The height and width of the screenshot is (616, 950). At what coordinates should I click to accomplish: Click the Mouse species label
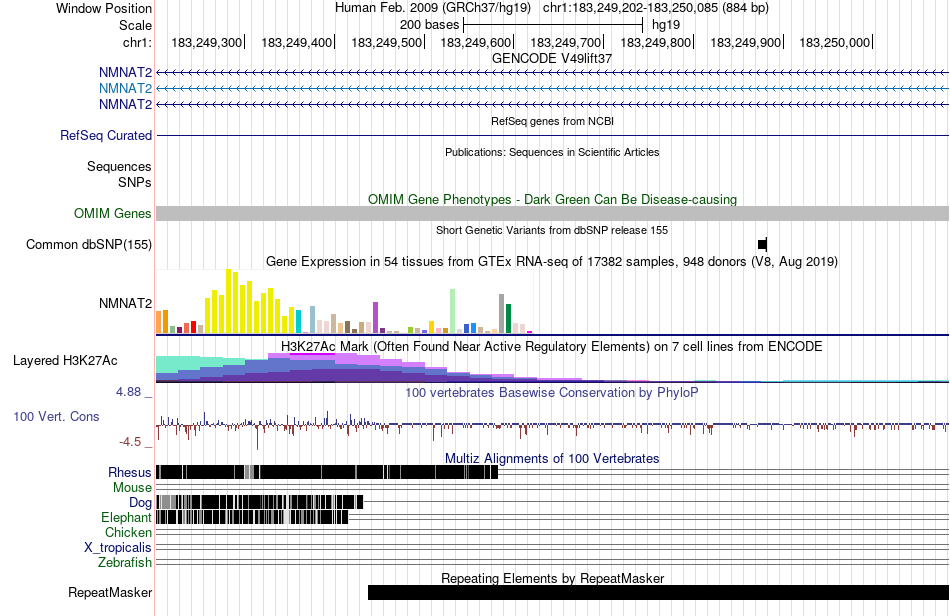point(132,488)
